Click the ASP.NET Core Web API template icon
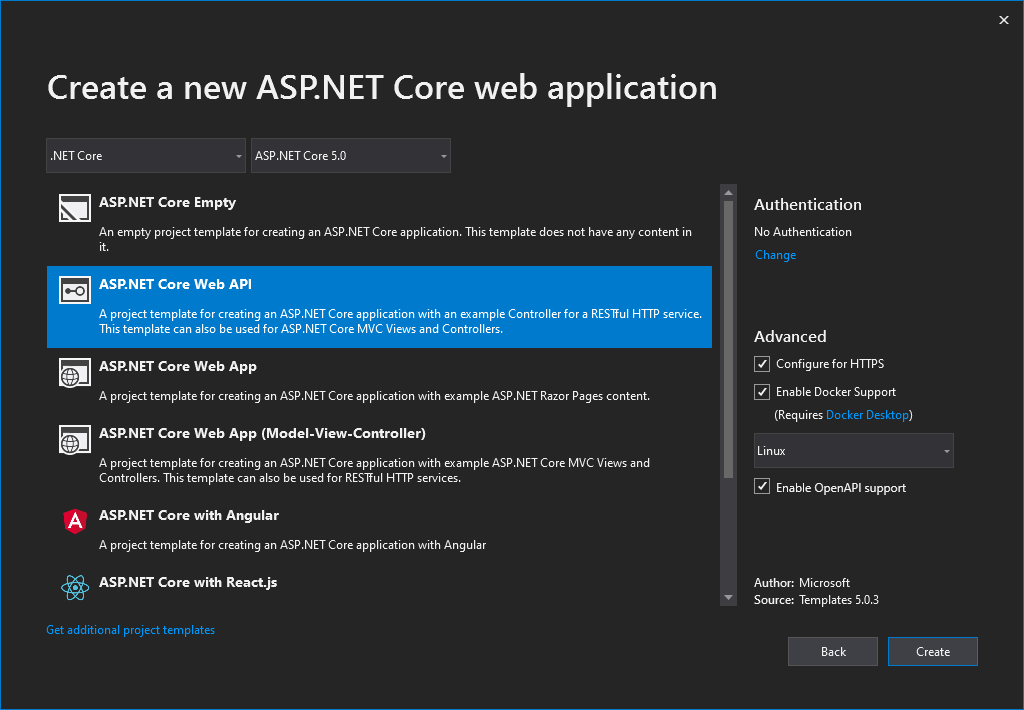Screen dimensions: 1024x710 74,290
